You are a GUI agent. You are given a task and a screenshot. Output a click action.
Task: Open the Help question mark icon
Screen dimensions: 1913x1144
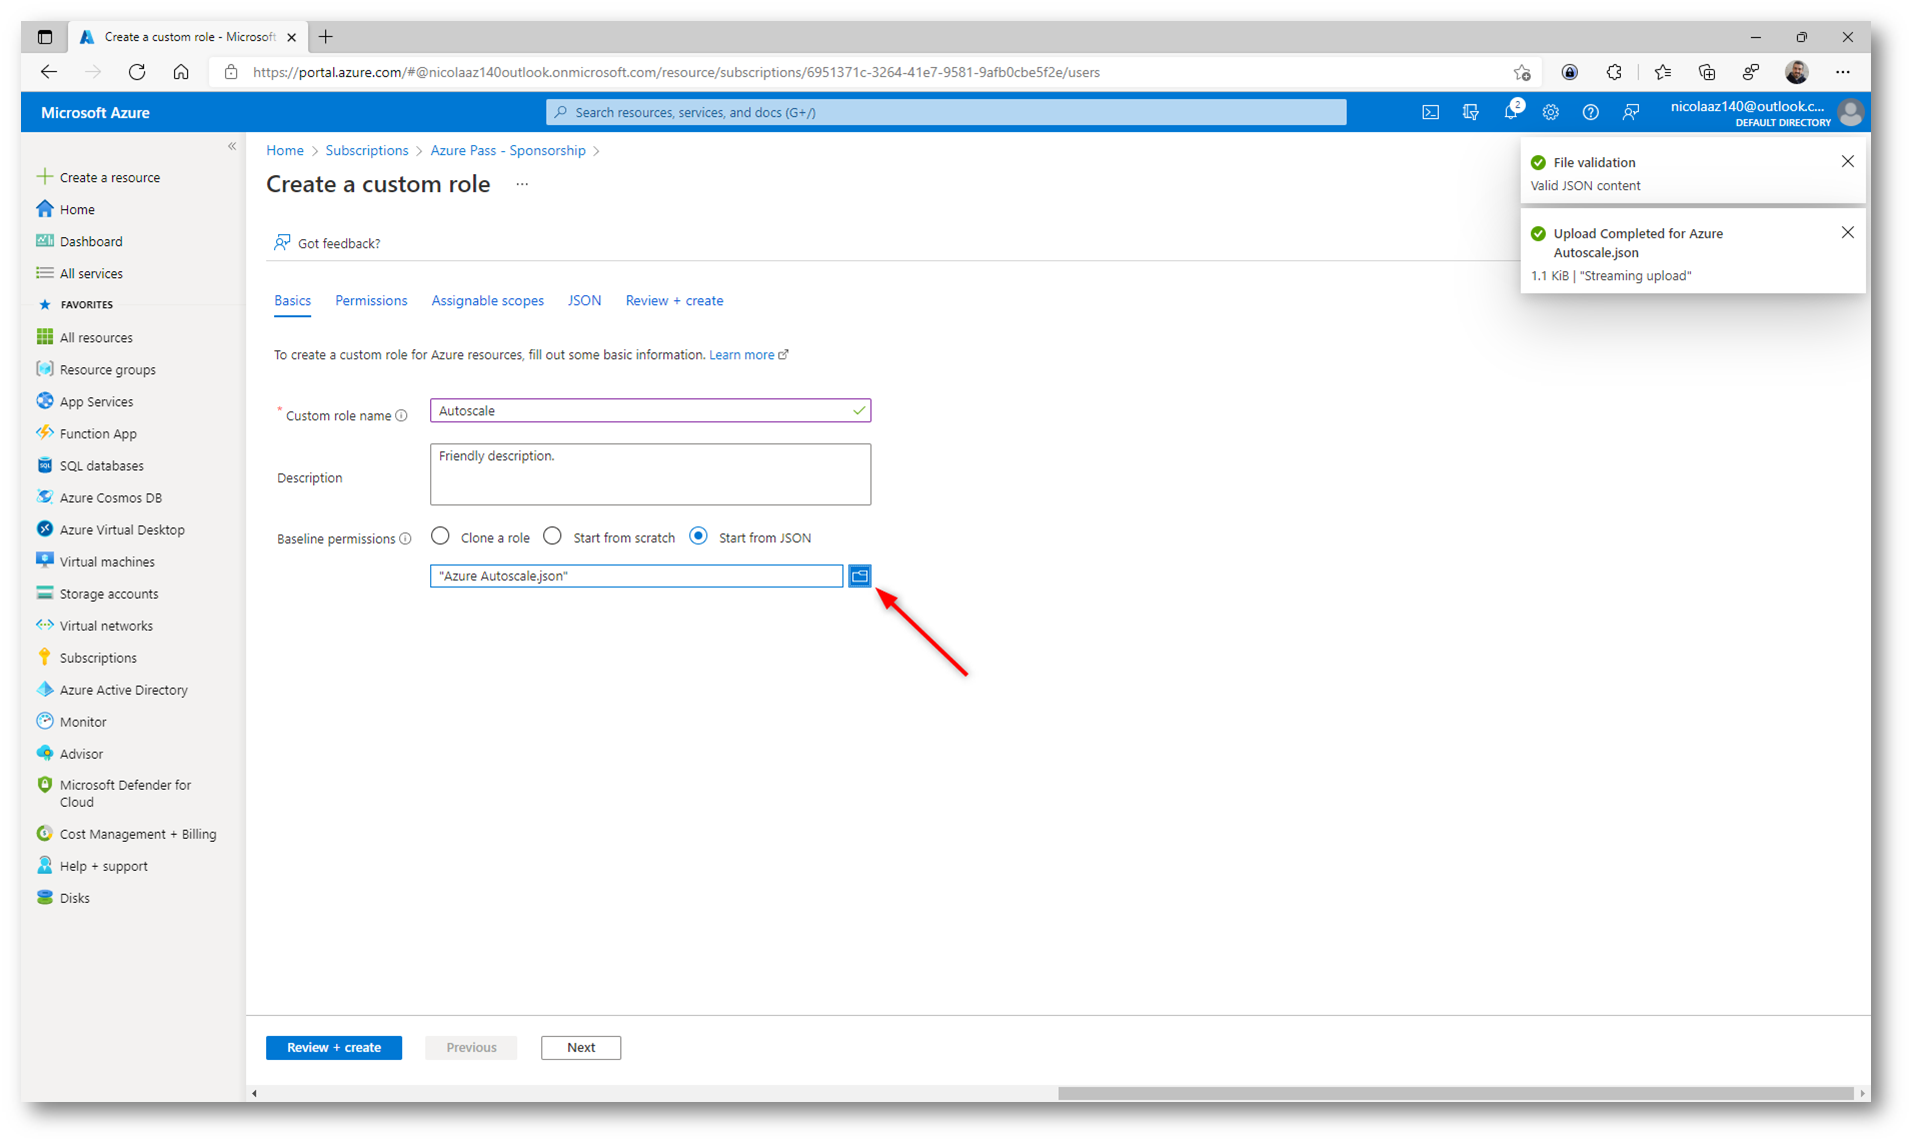1590,112
